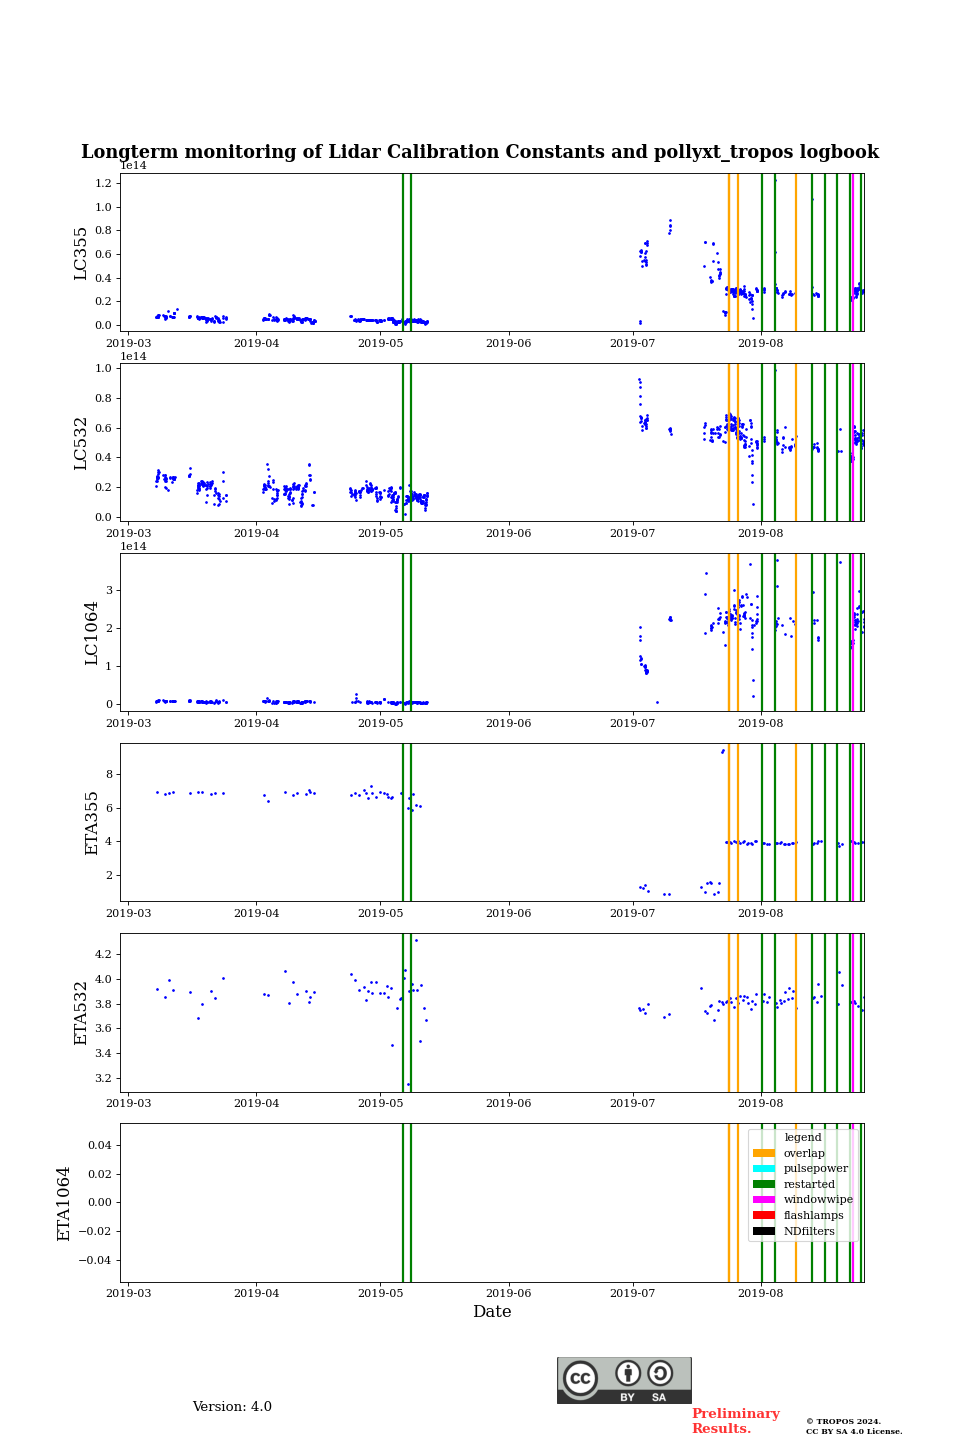Click the ETA355 y-axis label
The image size is (960, 1440).
92,823
